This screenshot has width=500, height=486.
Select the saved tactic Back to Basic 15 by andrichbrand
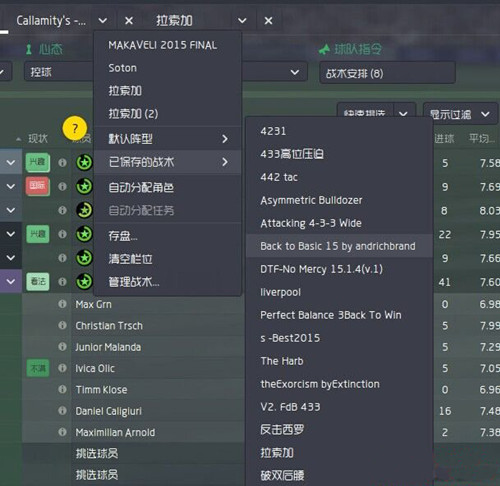[x=339, y=246]
